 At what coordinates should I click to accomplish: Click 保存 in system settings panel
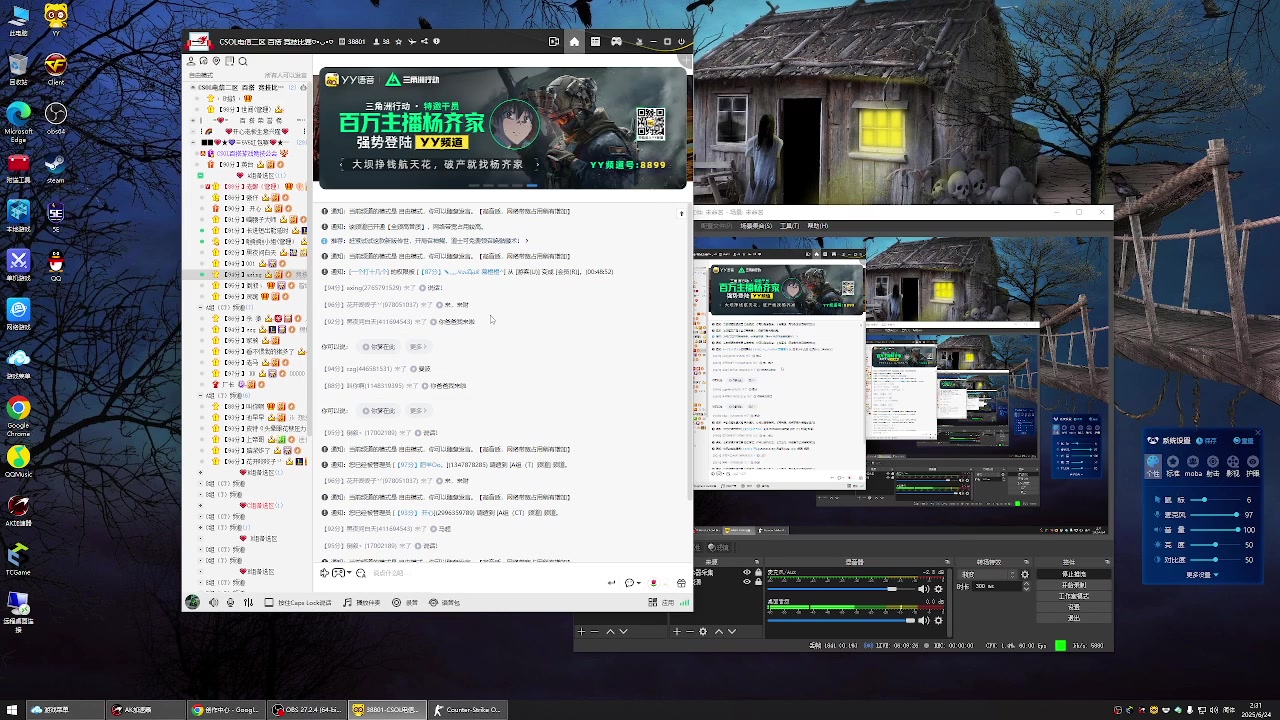click(x=1205, y=440)
